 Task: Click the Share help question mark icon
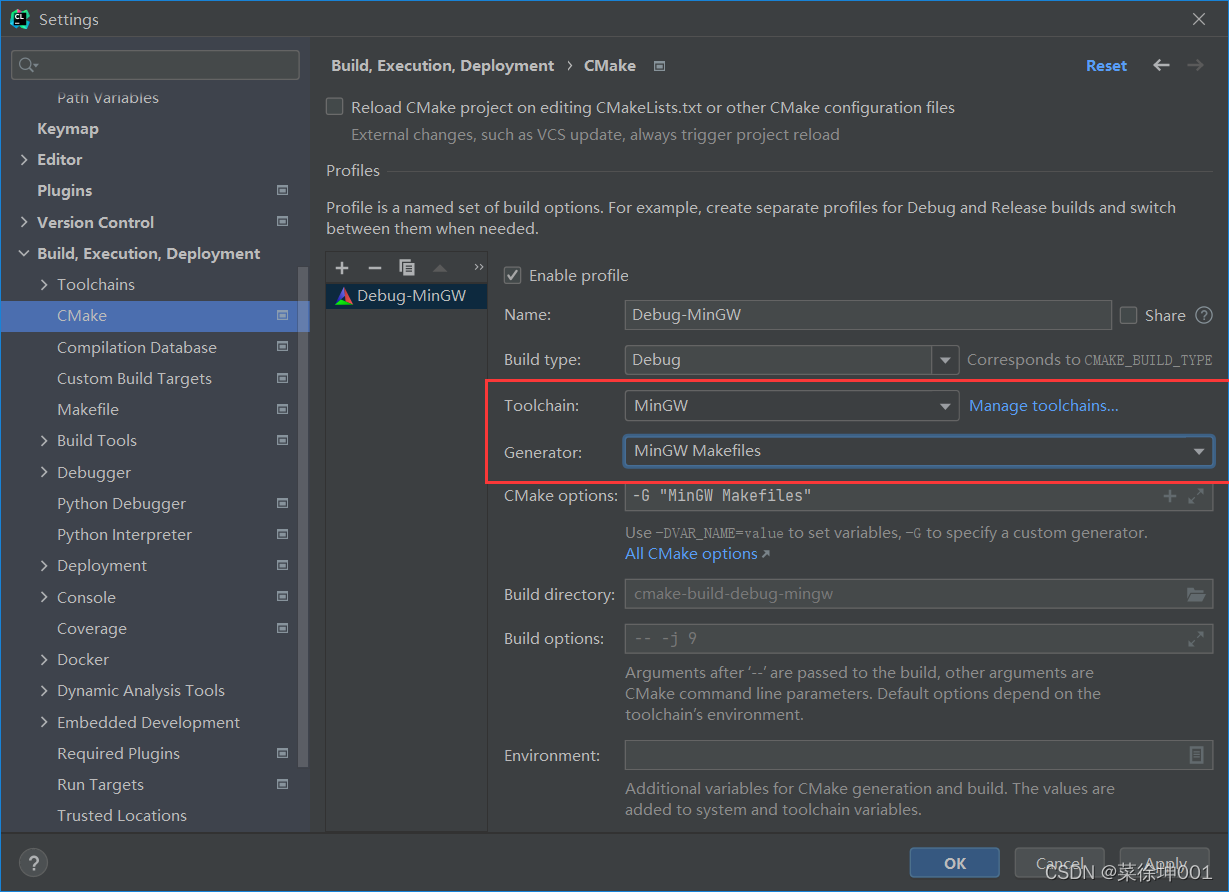click(1204, 315)
